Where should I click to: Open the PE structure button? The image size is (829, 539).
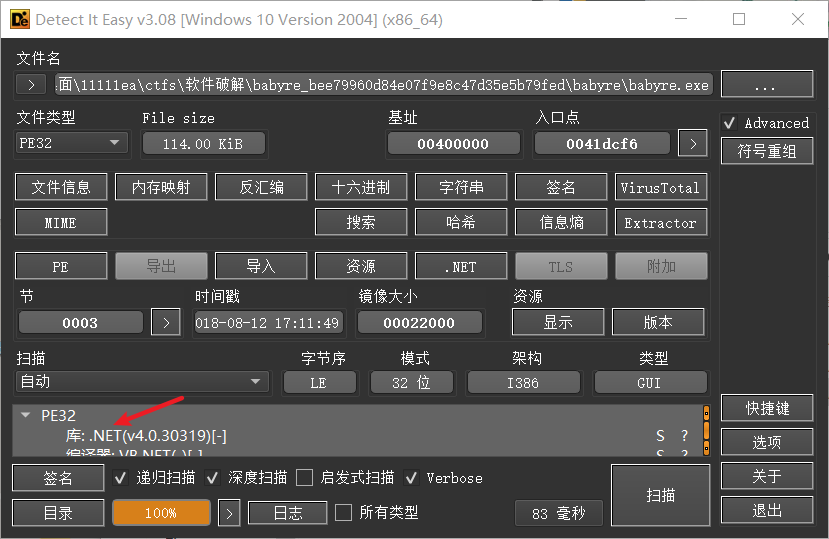(x=61, y=266)
